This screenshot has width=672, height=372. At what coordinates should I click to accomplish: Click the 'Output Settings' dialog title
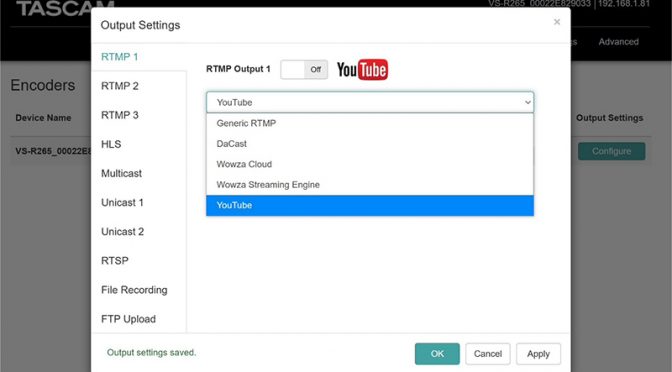click(140, 25)
